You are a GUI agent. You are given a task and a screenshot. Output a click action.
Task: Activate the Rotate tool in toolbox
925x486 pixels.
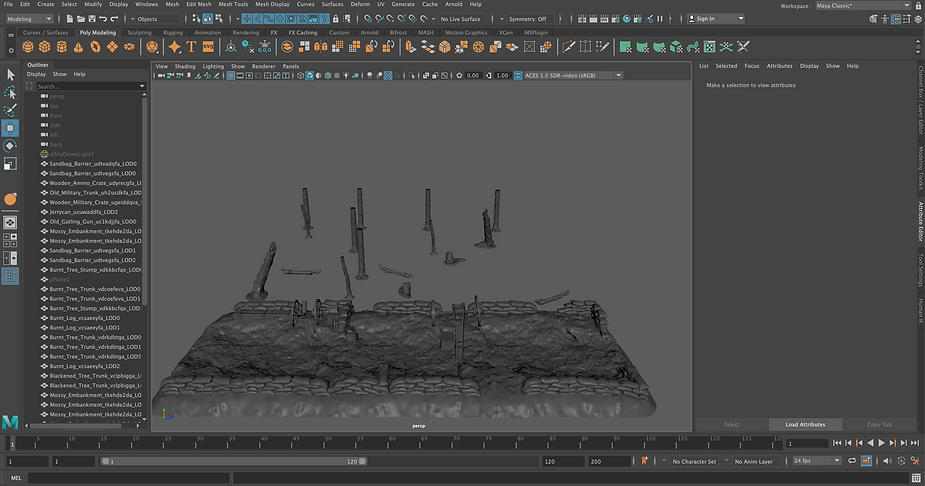10,146
